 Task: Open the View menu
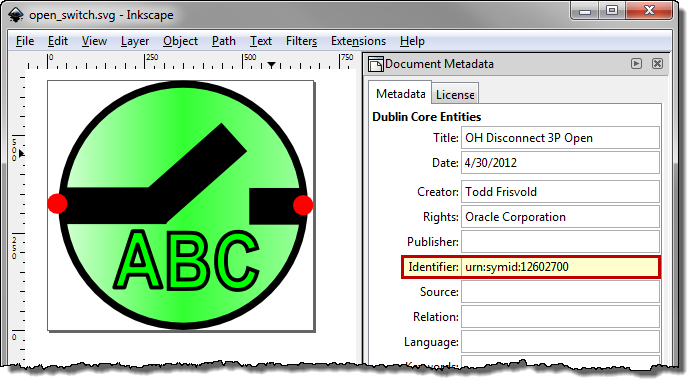pos(94,41)
